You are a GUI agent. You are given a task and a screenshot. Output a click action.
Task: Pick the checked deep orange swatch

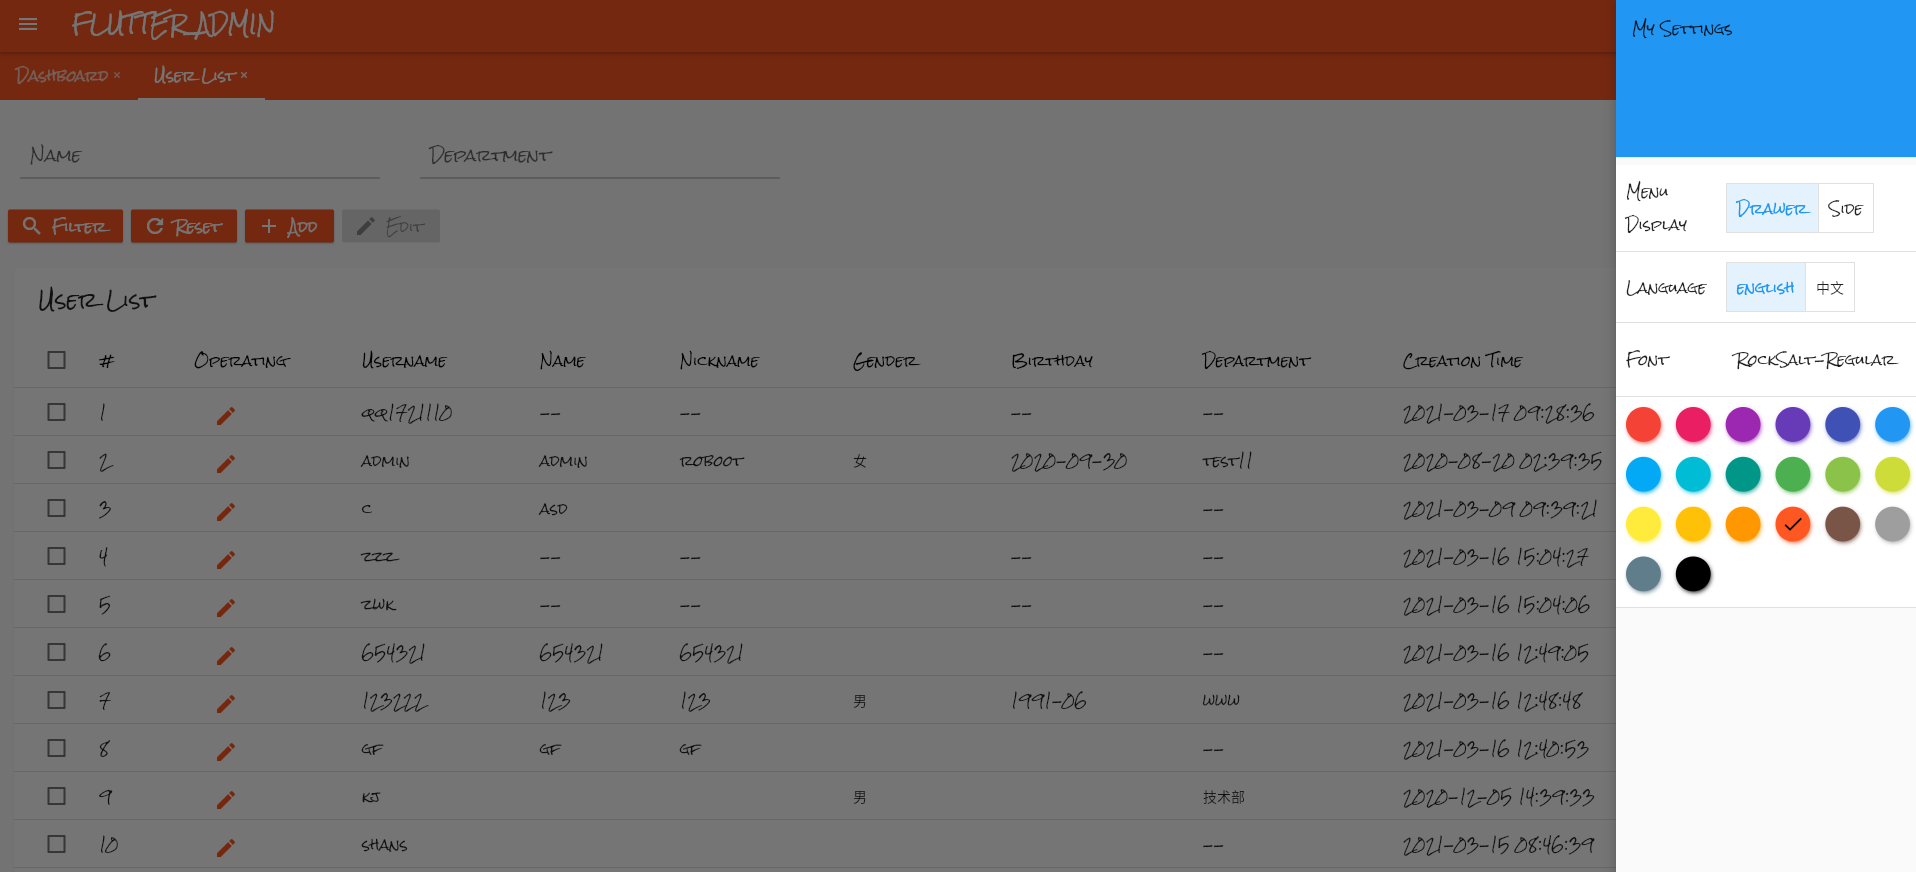coord(1793,524)
